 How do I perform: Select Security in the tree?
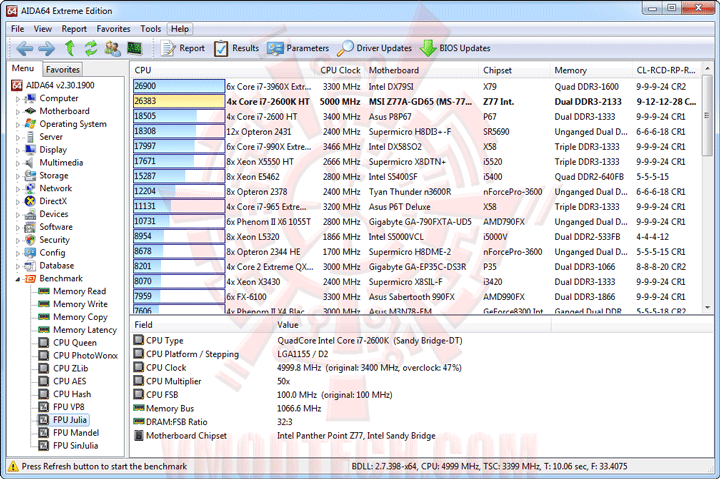47,239
